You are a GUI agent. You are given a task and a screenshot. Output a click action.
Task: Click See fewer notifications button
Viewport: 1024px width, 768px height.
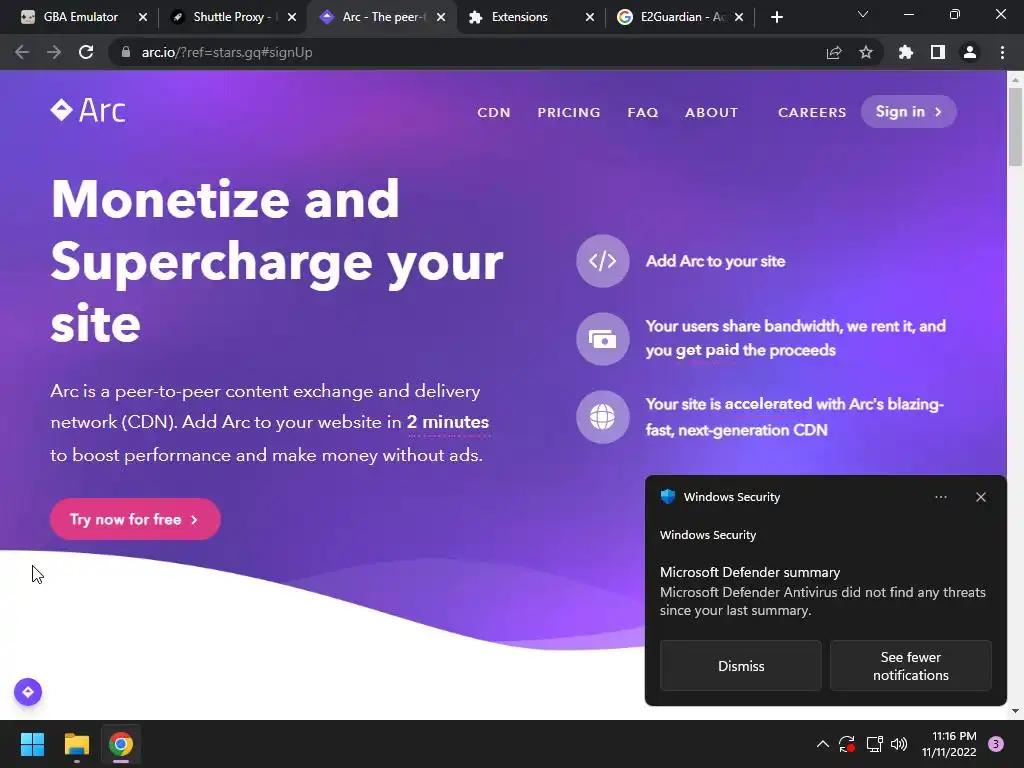click(x=910, y=665)
